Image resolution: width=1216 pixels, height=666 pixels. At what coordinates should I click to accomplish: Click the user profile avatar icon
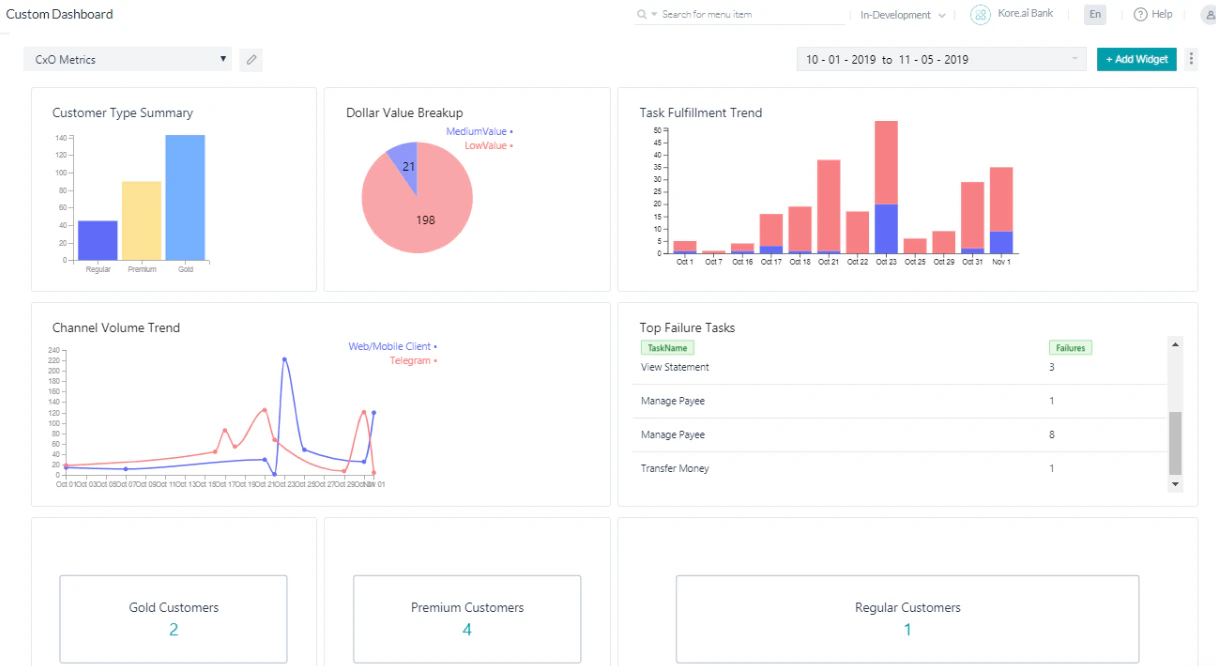(1208, 14)
